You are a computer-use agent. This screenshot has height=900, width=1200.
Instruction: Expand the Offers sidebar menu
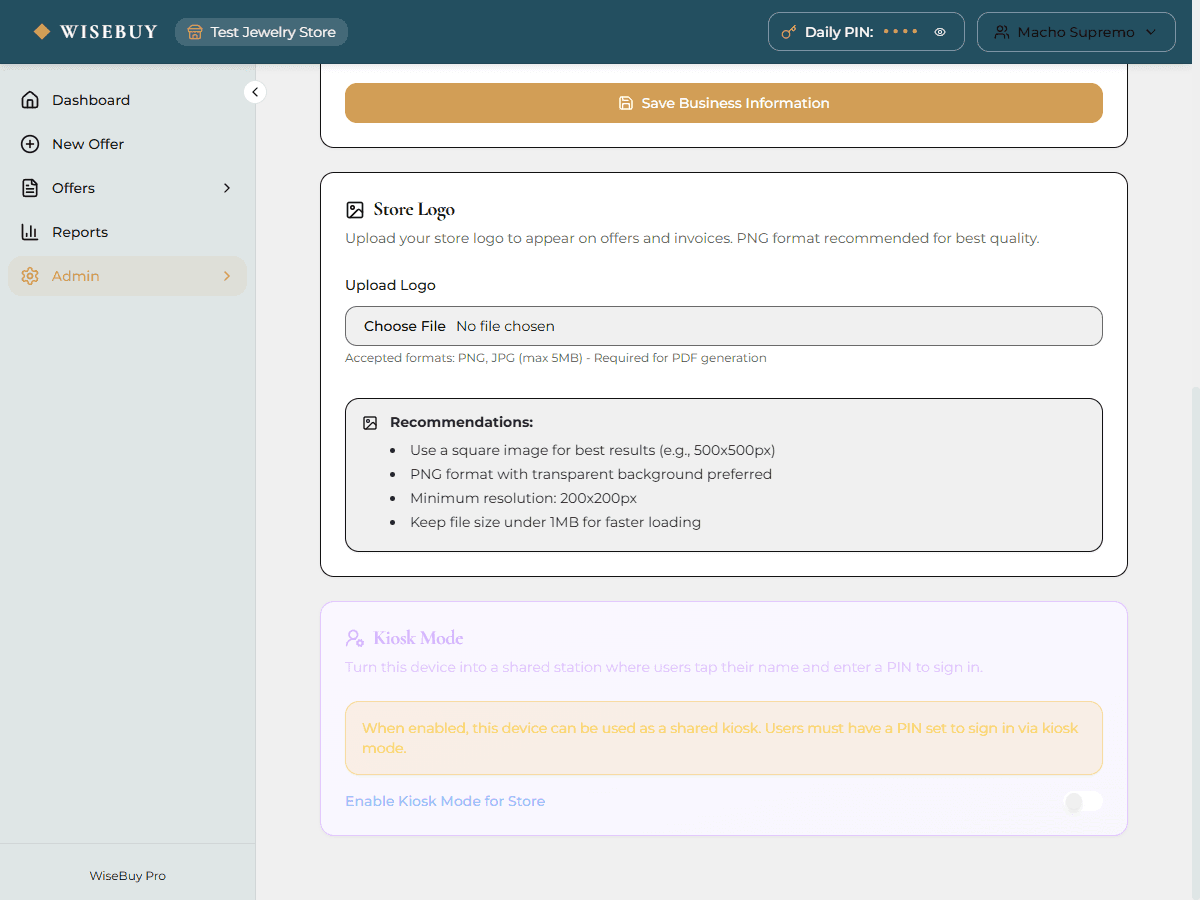pos(226,187)
